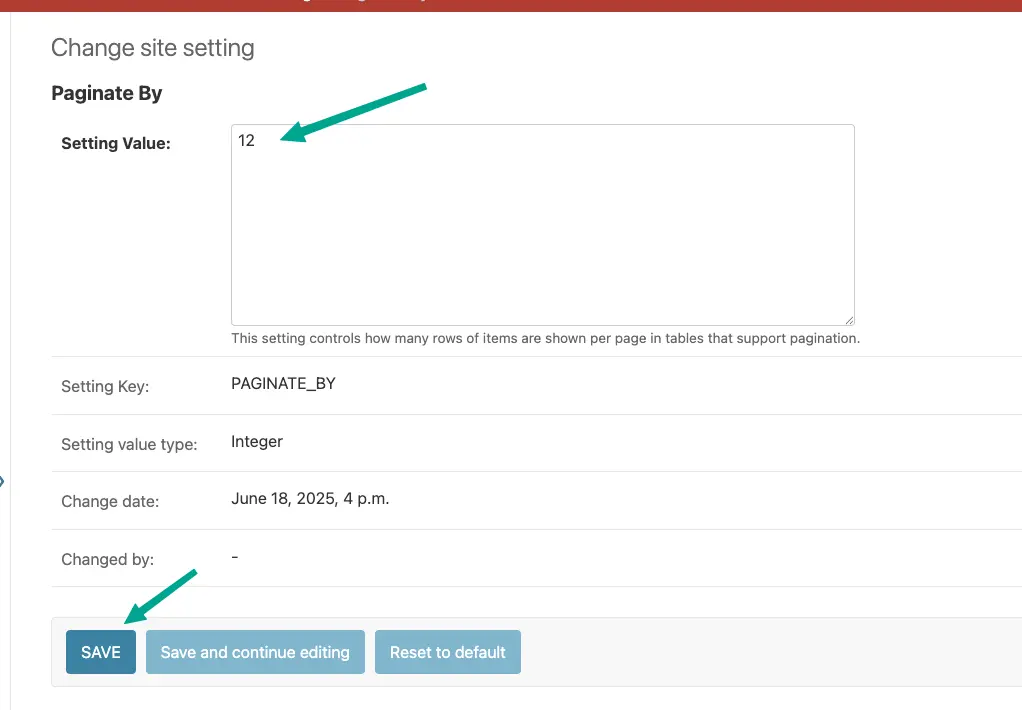The image size is (1022, 710).
Task: Click the Change date label
Action: click(x=110, y=501)
